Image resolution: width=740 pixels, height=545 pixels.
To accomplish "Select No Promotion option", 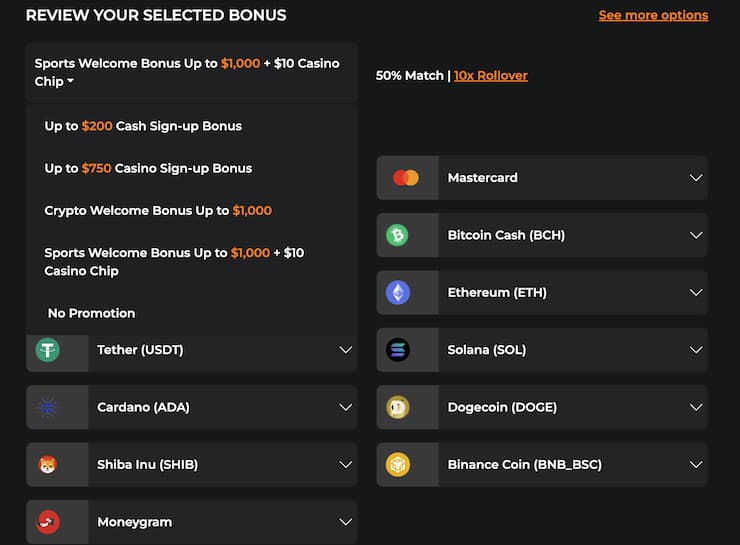I will 92,313.
